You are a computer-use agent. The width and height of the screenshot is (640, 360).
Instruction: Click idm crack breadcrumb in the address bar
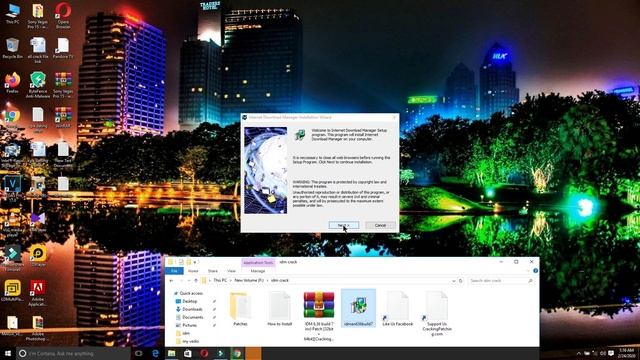click(280, 281)
